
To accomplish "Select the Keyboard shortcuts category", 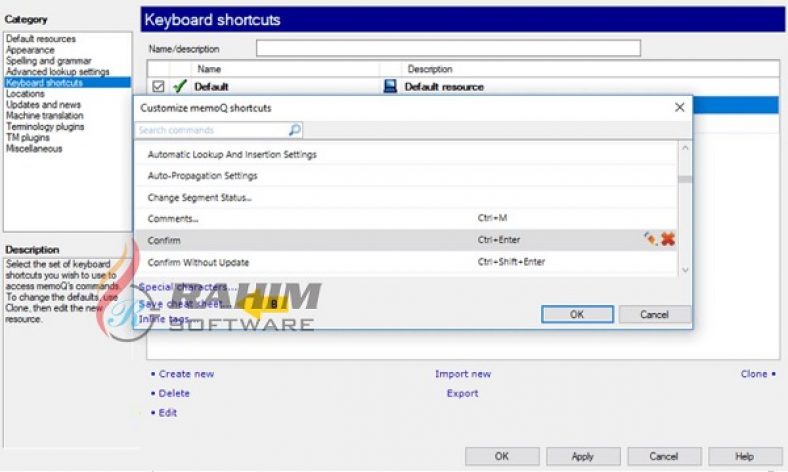I will (x=67, y=83).
